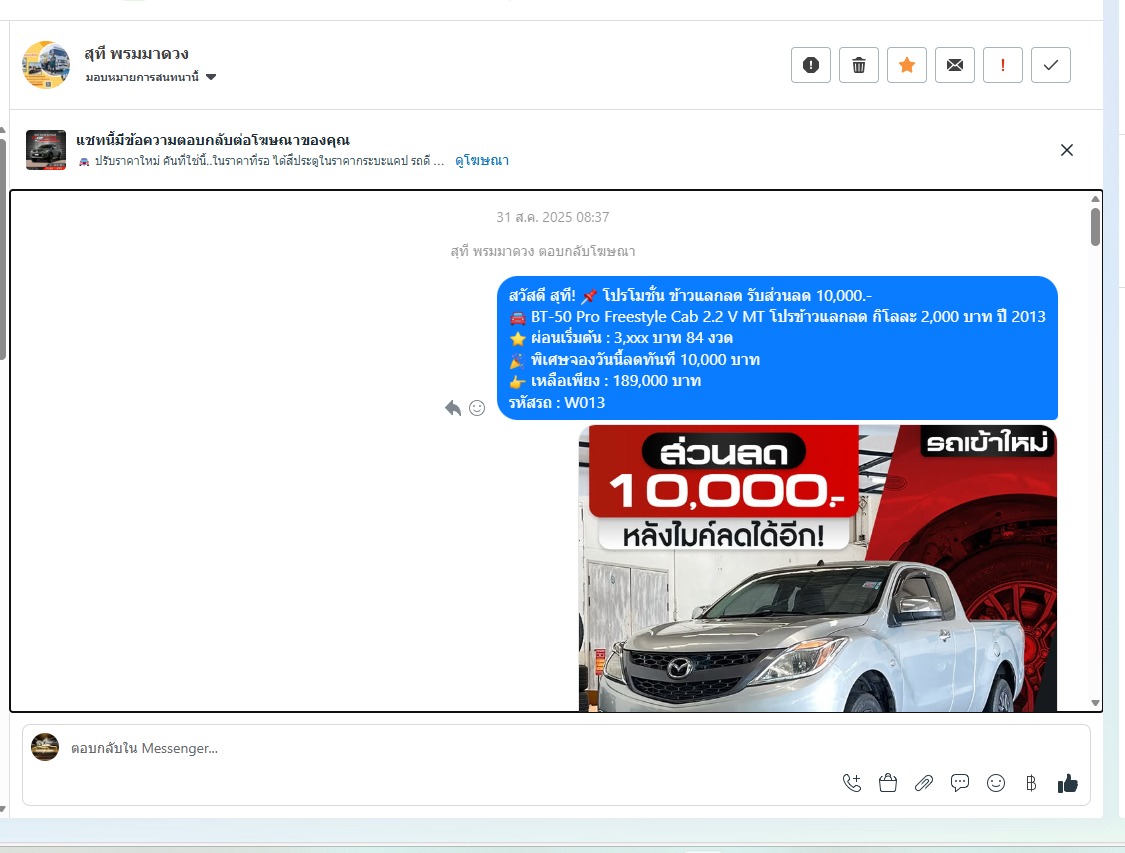Send a thumbs-up like
This screenshot has height=853, width=1125.
pyautogui.click(x=1068, y=783)
